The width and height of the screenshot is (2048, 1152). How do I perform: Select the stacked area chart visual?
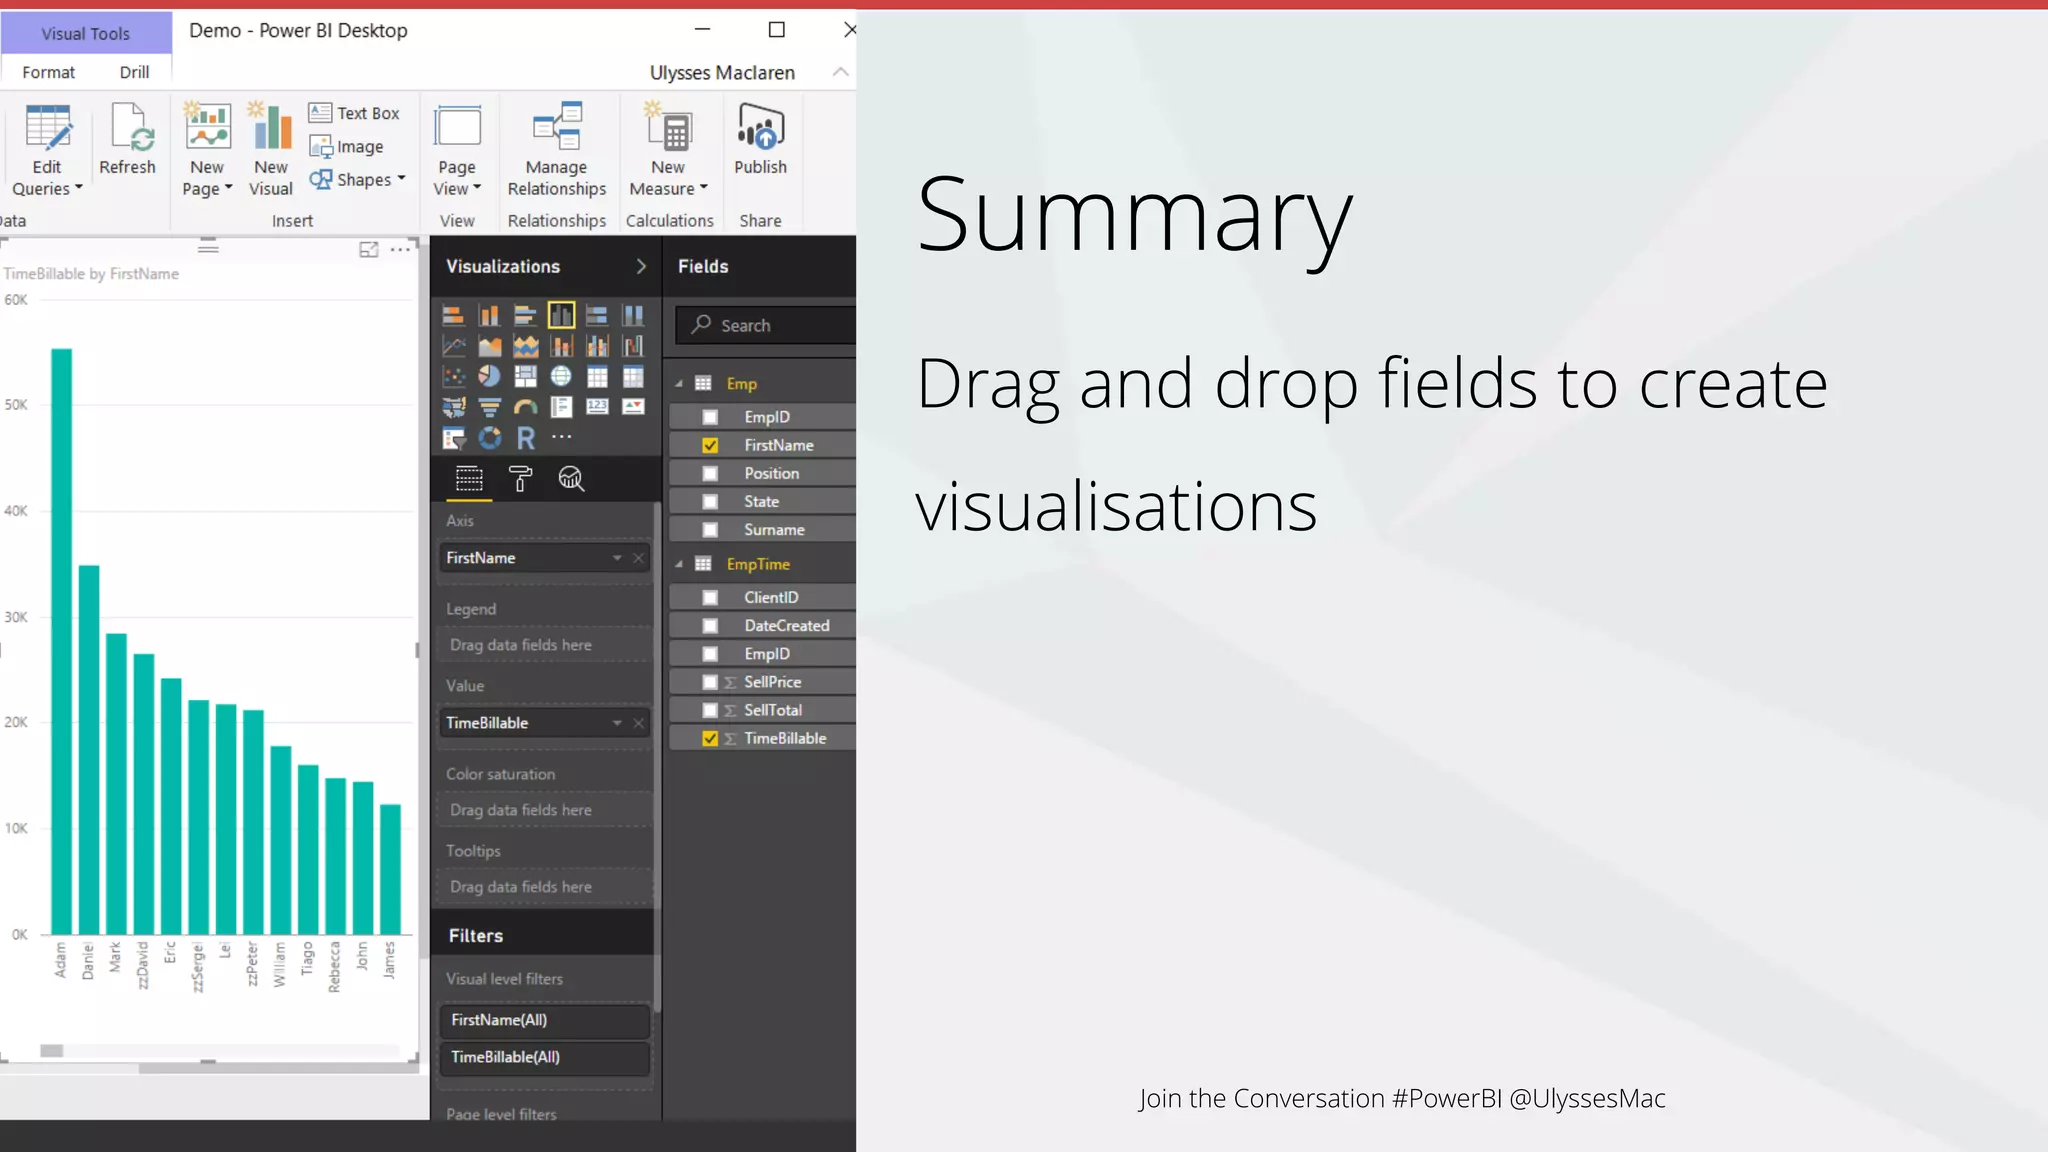pyautogui.click(x=525, y=346)
